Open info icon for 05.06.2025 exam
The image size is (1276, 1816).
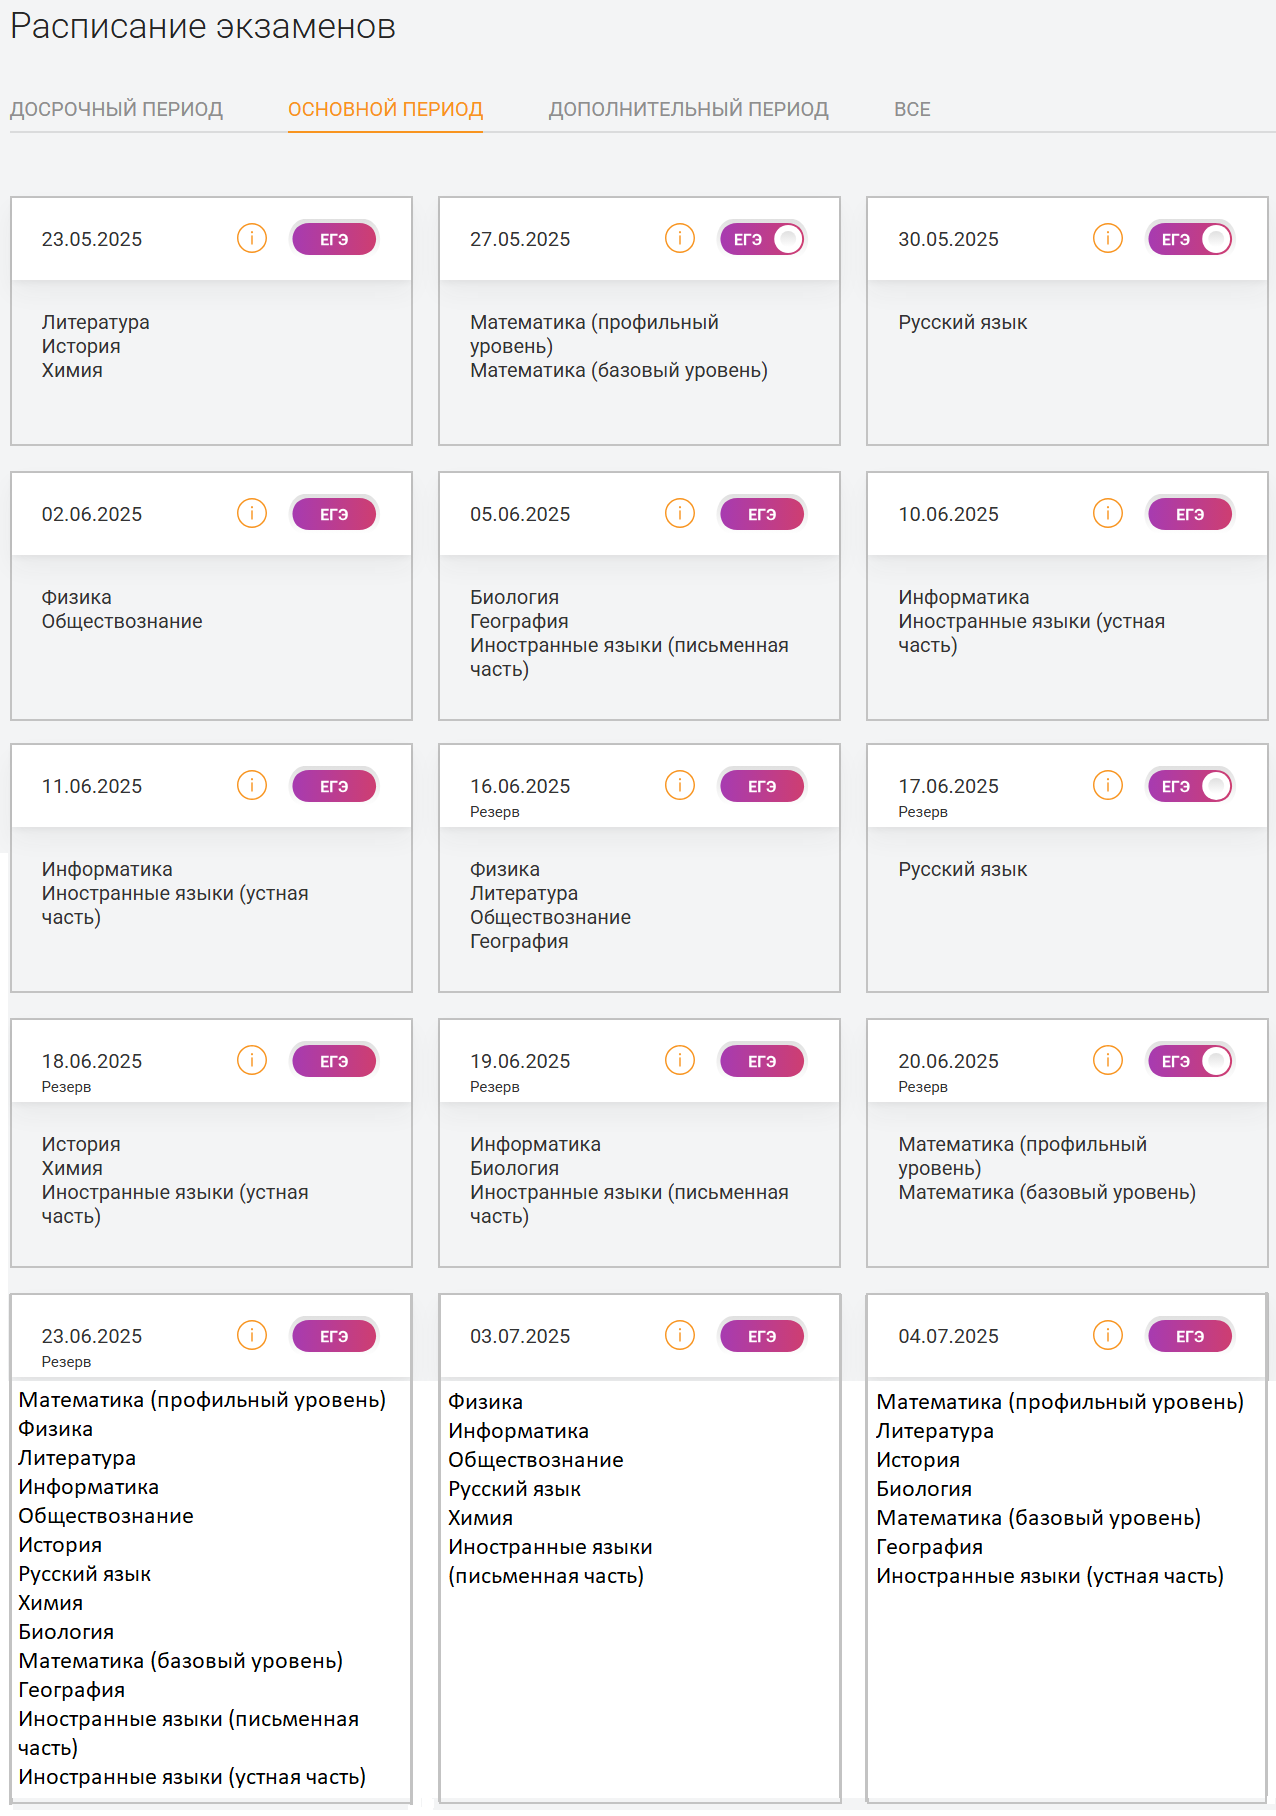pyautogui.click(x=680, y=514)
